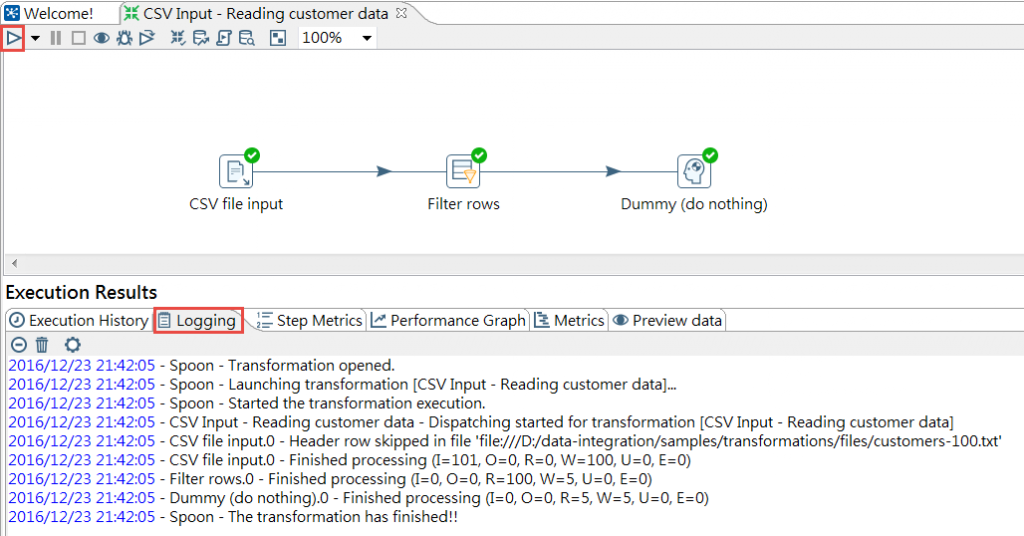This screenshot has height=536, width=1024.
Task: Open the Performance Graph tab
Action: 448,321
